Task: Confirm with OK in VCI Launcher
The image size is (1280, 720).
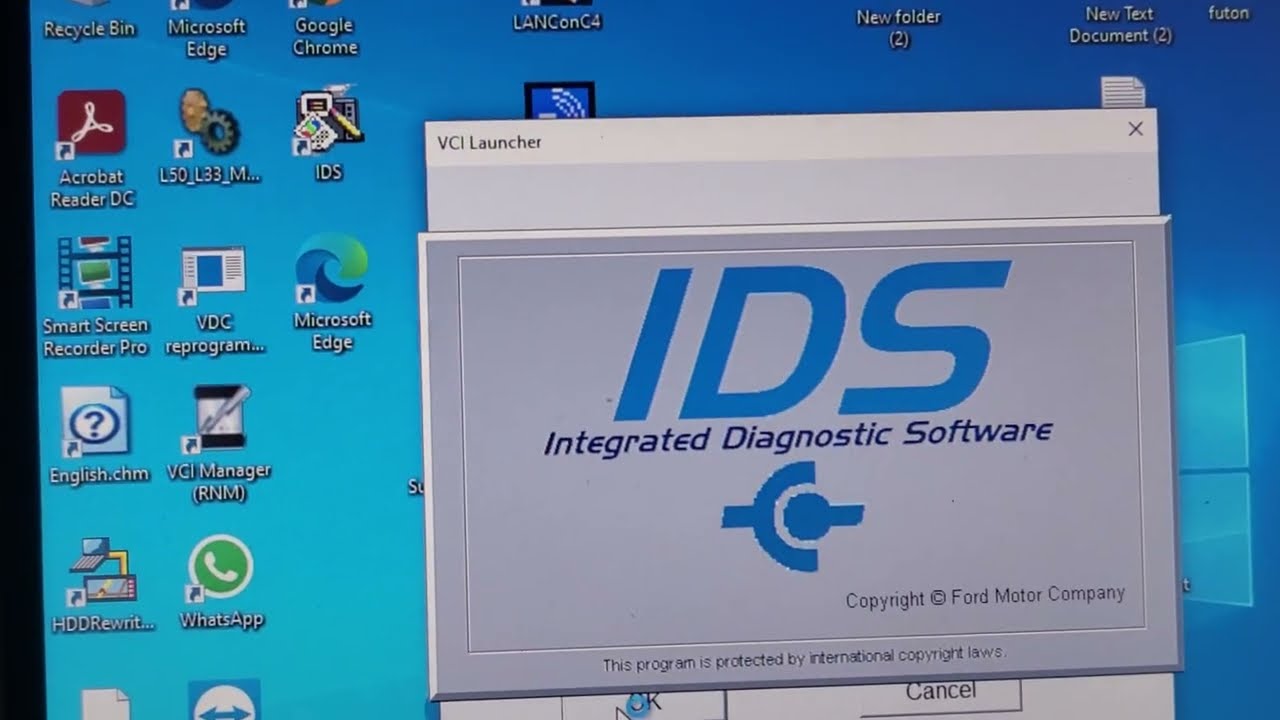Action: 643,704
